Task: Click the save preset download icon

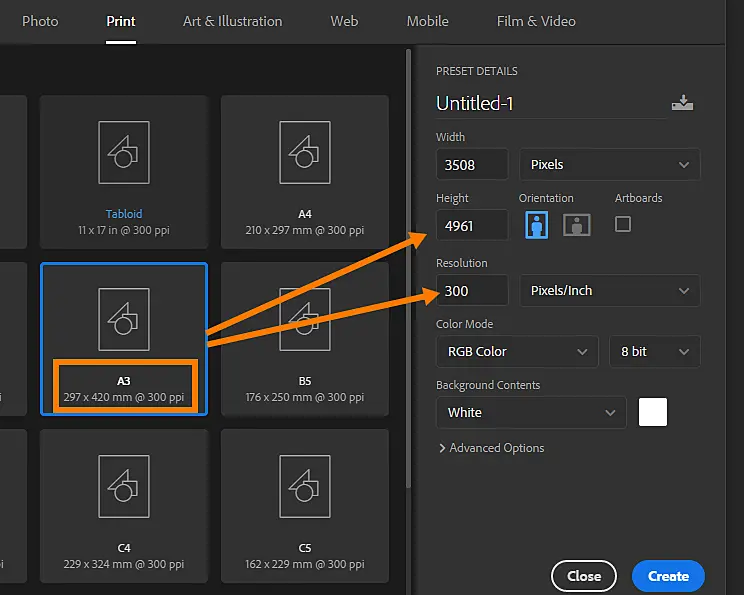Action: click(682, 102)
